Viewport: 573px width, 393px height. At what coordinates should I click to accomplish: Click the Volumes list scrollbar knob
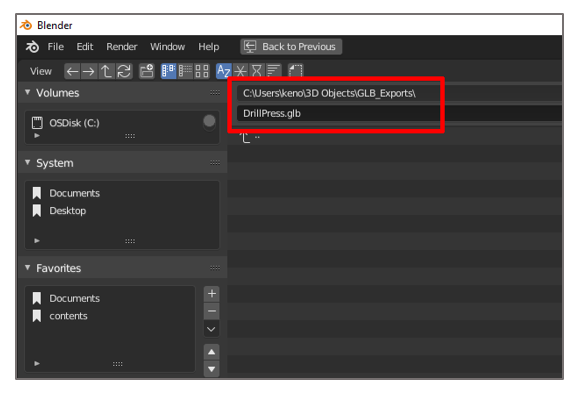209,121
